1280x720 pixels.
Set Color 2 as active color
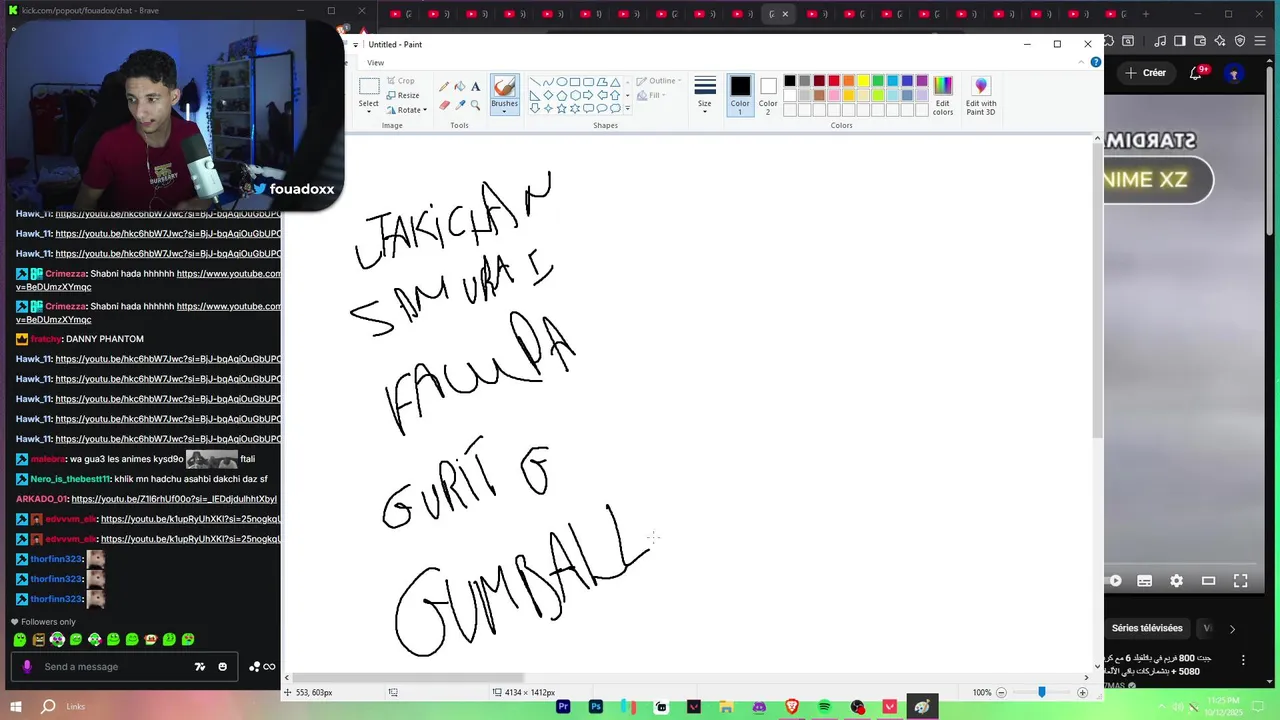(x=768, y=95)
